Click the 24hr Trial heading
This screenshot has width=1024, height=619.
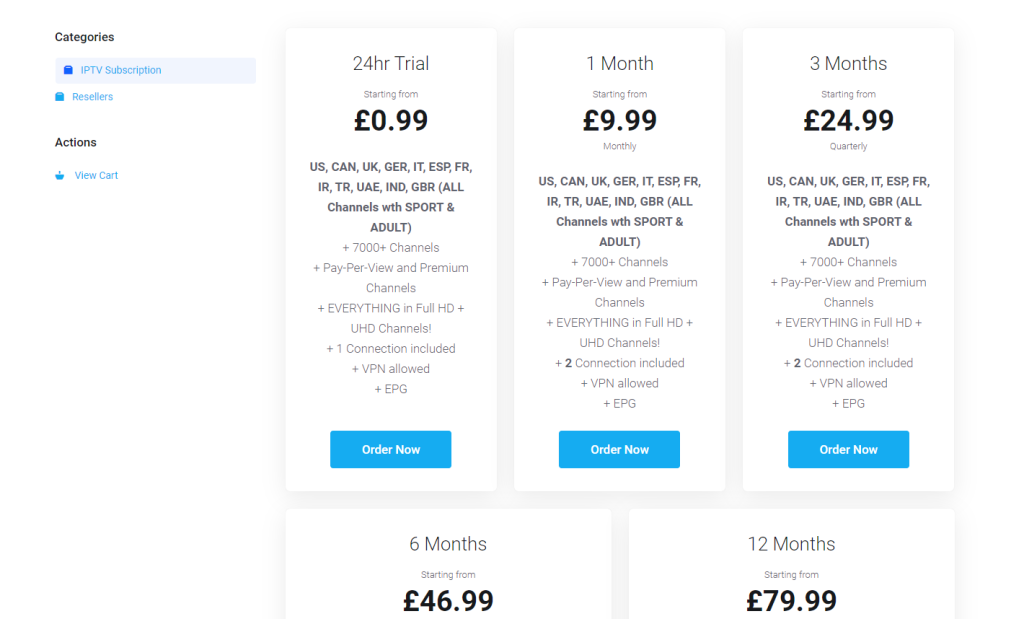tap(391, 63)
